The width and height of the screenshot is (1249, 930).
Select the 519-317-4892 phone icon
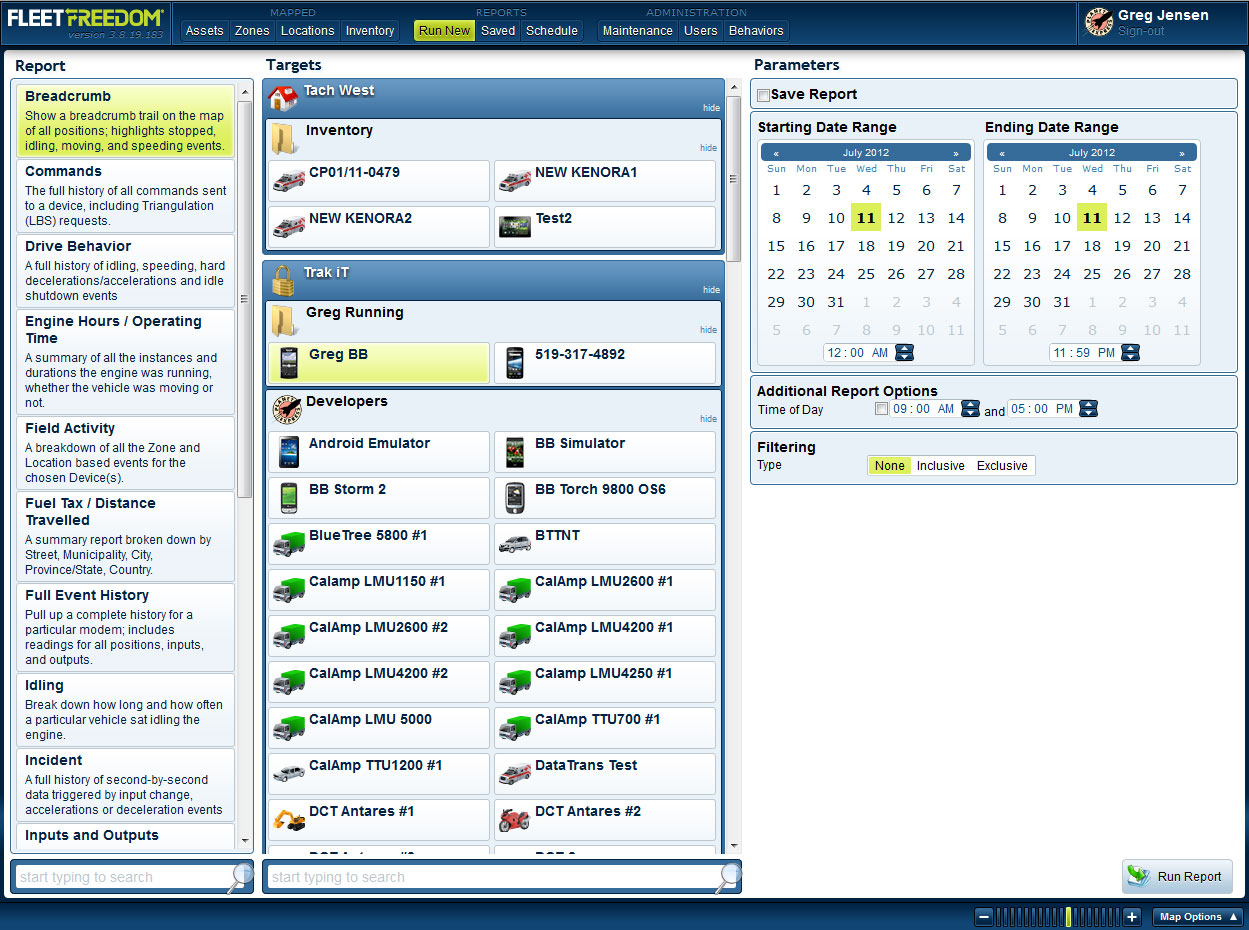515,362
